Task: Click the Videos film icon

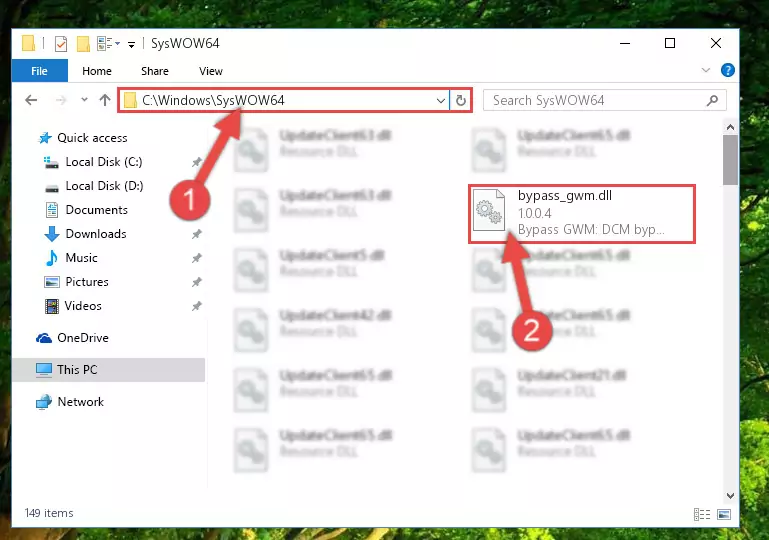Action: 51,306
